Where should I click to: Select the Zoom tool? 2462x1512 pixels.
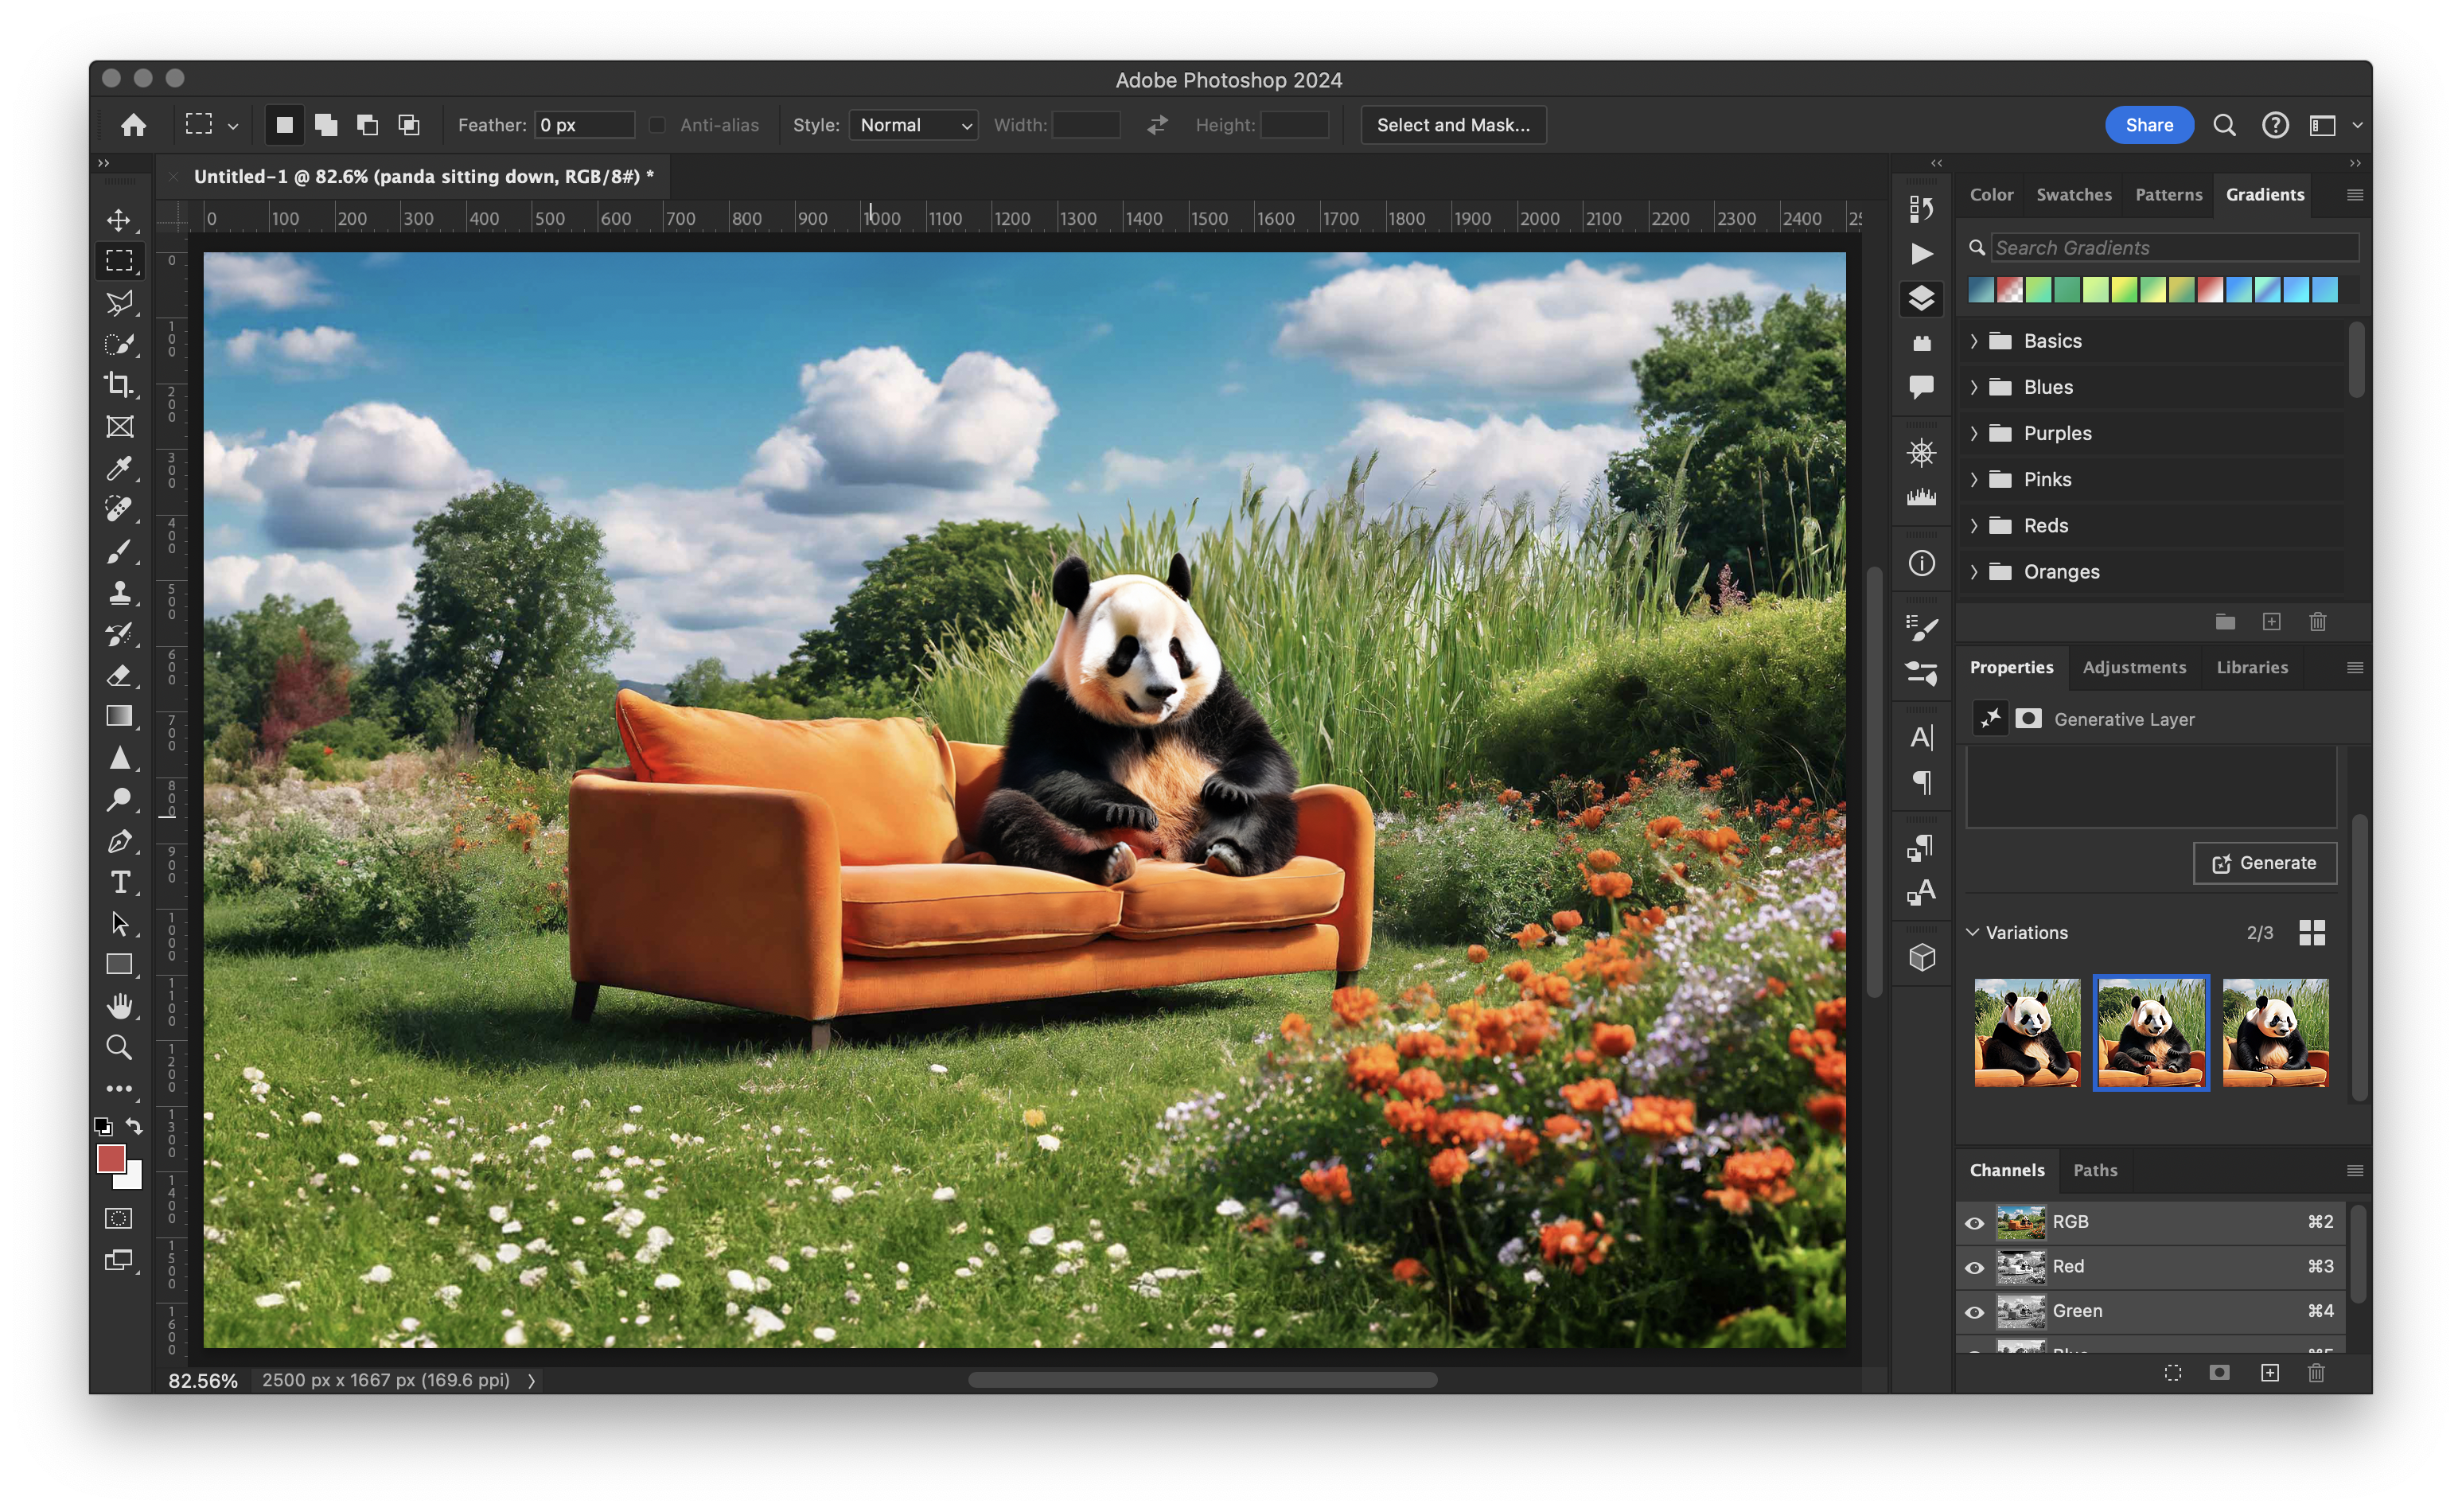[x=119, y=1047]
